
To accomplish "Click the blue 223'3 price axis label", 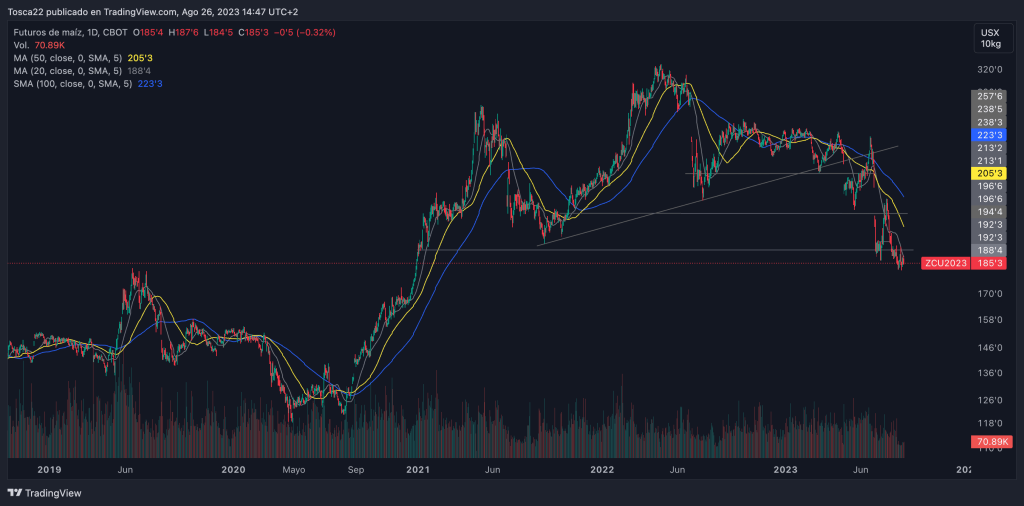I will pyautogui.click(x=989, y=134).
